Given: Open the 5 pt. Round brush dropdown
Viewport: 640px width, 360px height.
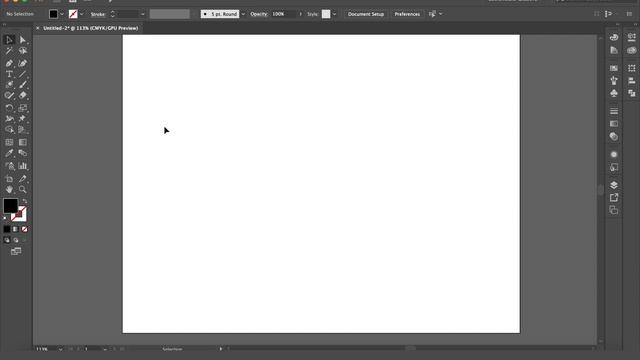Looking at the screenshot, I should [243, 14].
